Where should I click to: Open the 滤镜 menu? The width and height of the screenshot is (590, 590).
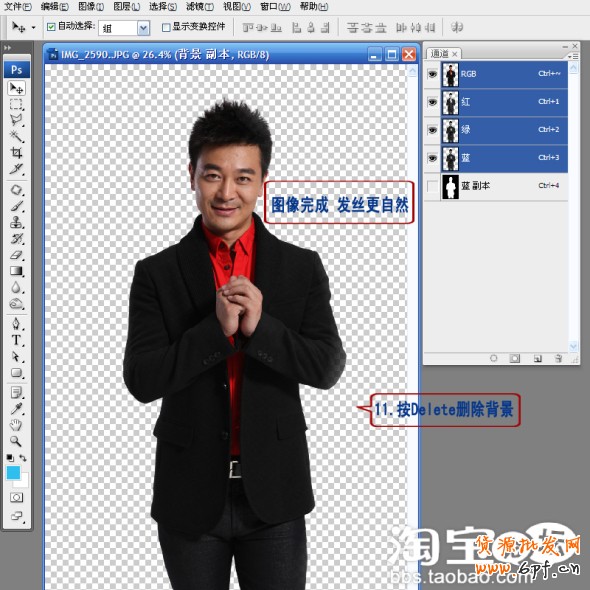click(200, 6)
